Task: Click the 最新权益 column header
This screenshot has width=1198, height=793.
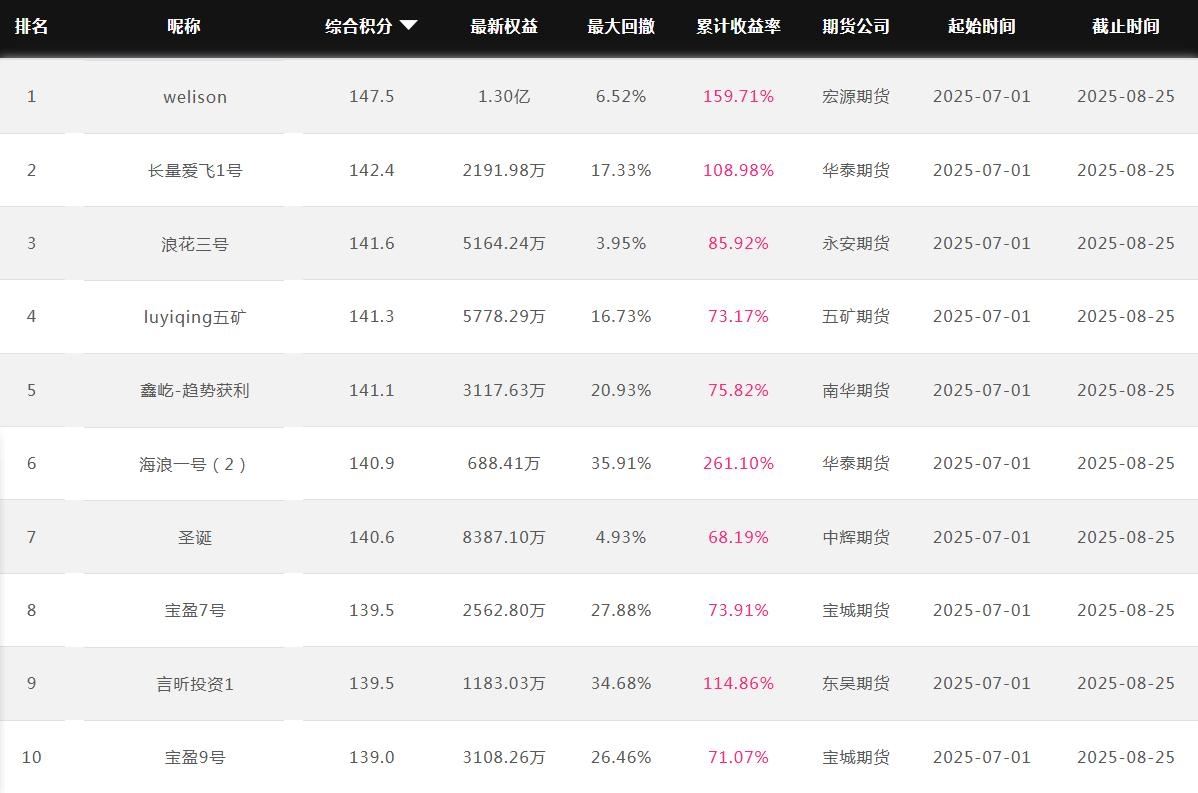Action: pyautogui.click(x=503, y=26)
